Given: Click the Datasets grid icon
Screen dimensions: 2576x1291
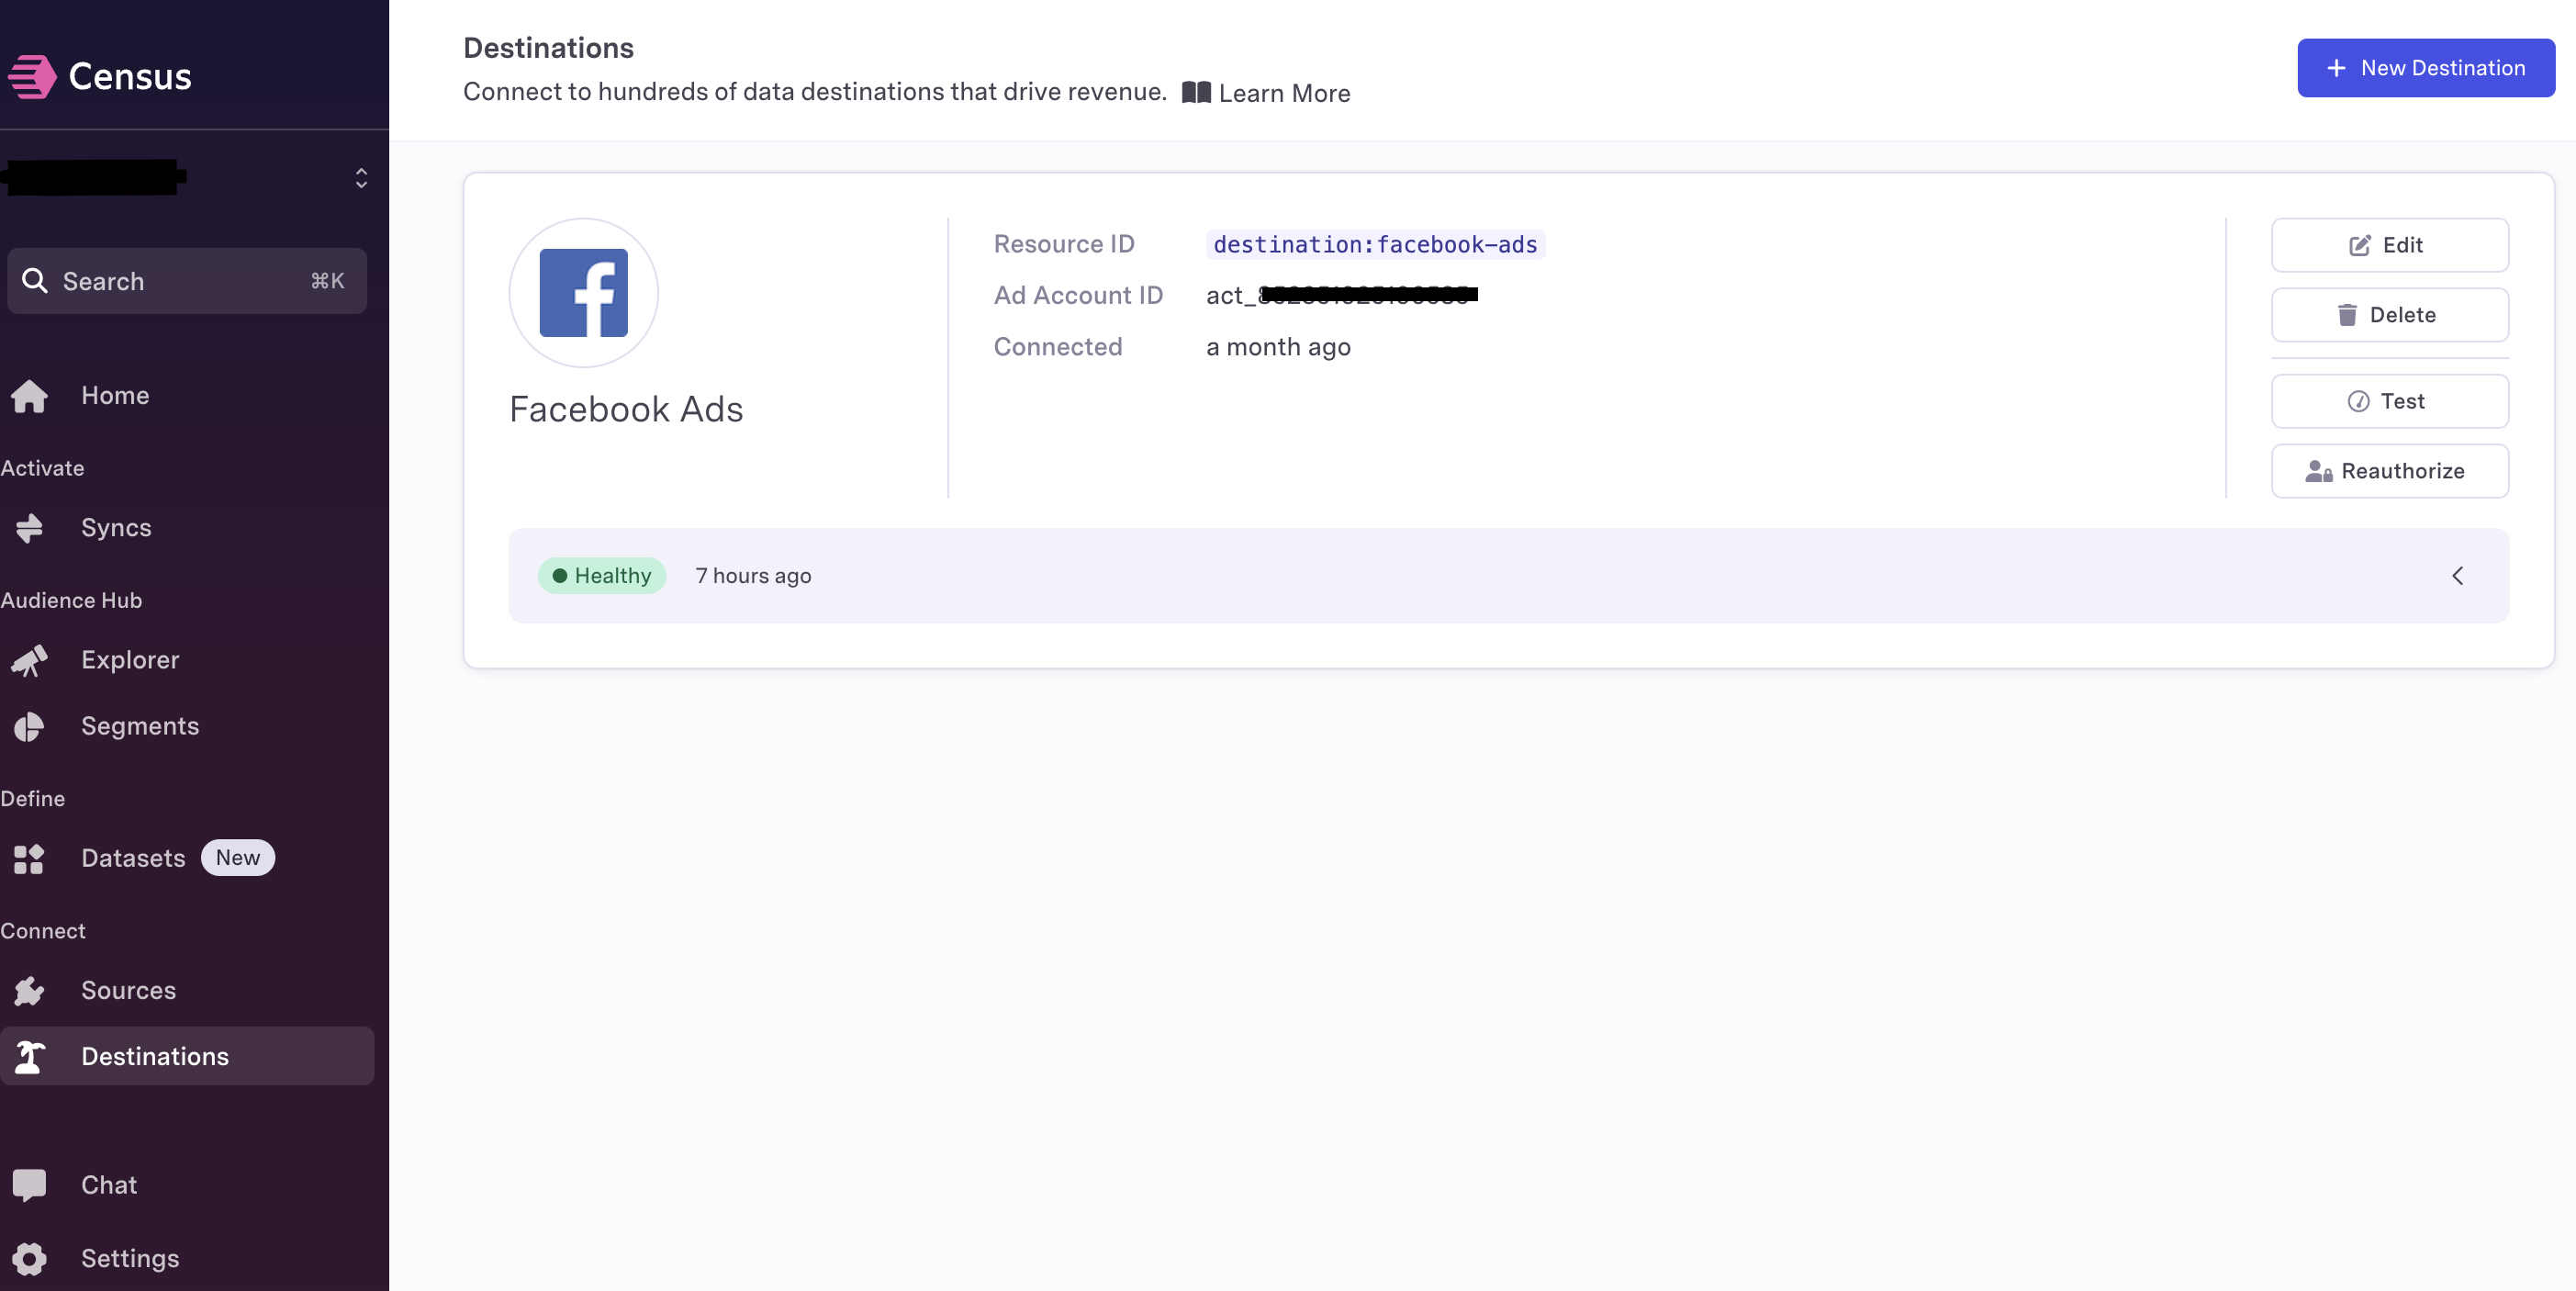Looking at the screenshot, I should 30,859.
